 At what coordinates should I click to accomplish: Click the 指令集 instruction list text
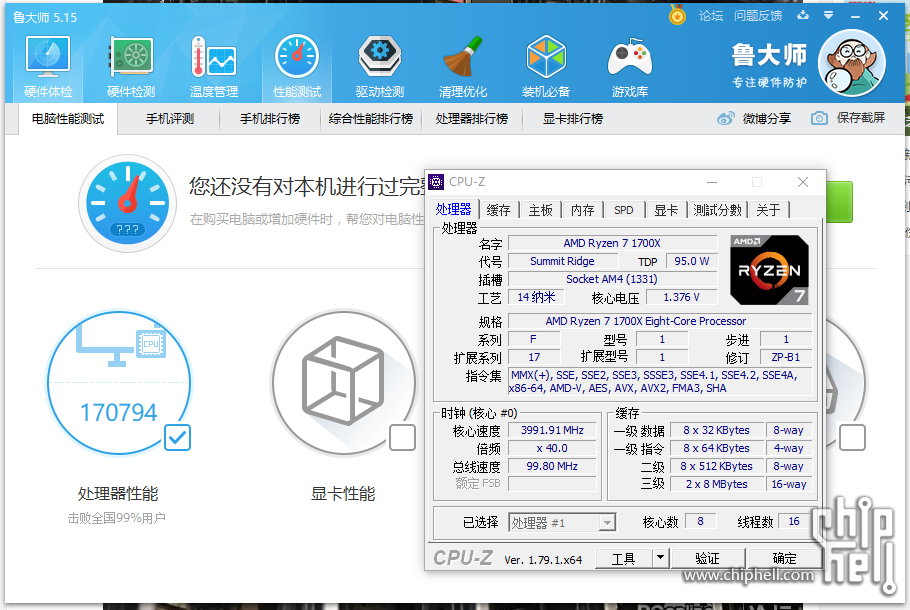pyautogui.click(x=660, y=382)
